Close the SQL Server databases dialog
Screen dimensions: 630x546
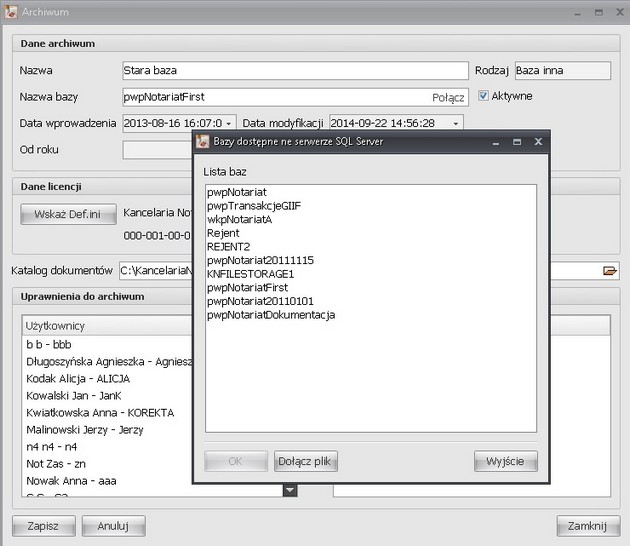[x=537, y=142]
